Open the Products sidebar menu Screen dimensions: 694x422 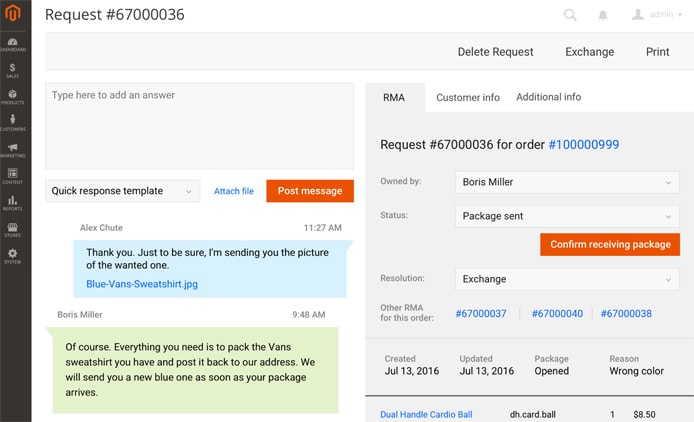(x=12, y=97)
